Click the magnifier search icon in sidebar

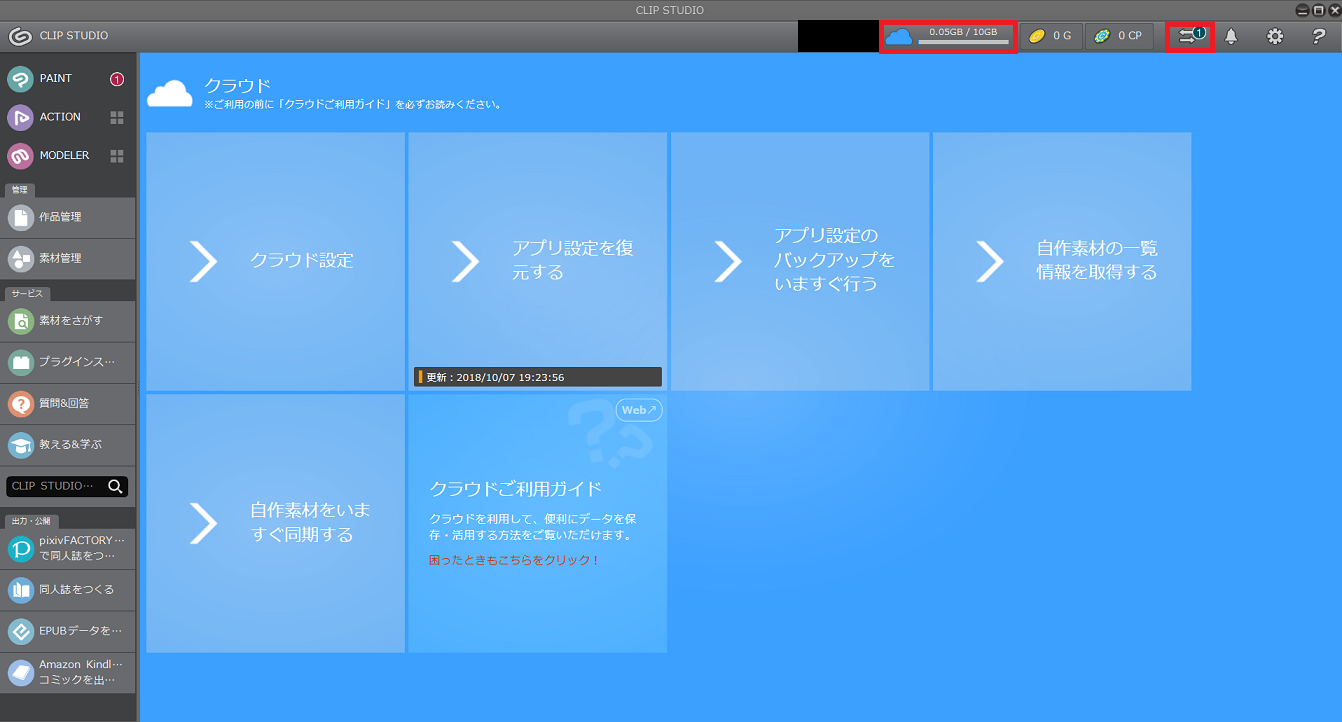point(116,486)
